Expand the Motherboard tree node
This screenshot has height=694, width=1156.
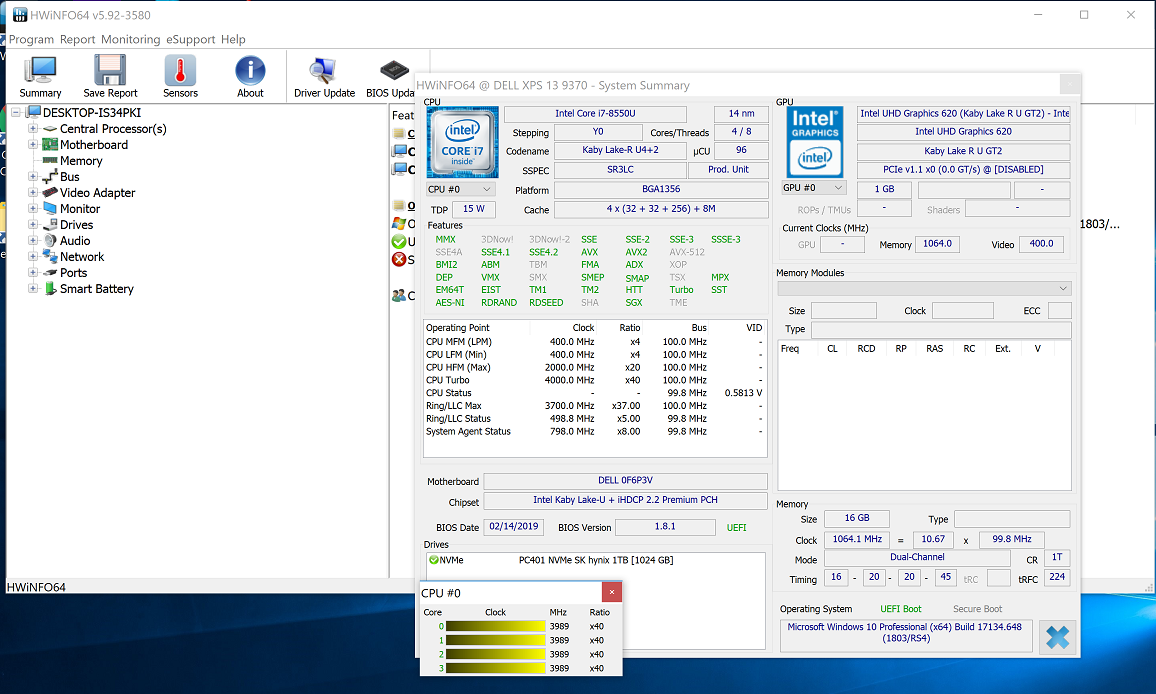tap(32, 145)
